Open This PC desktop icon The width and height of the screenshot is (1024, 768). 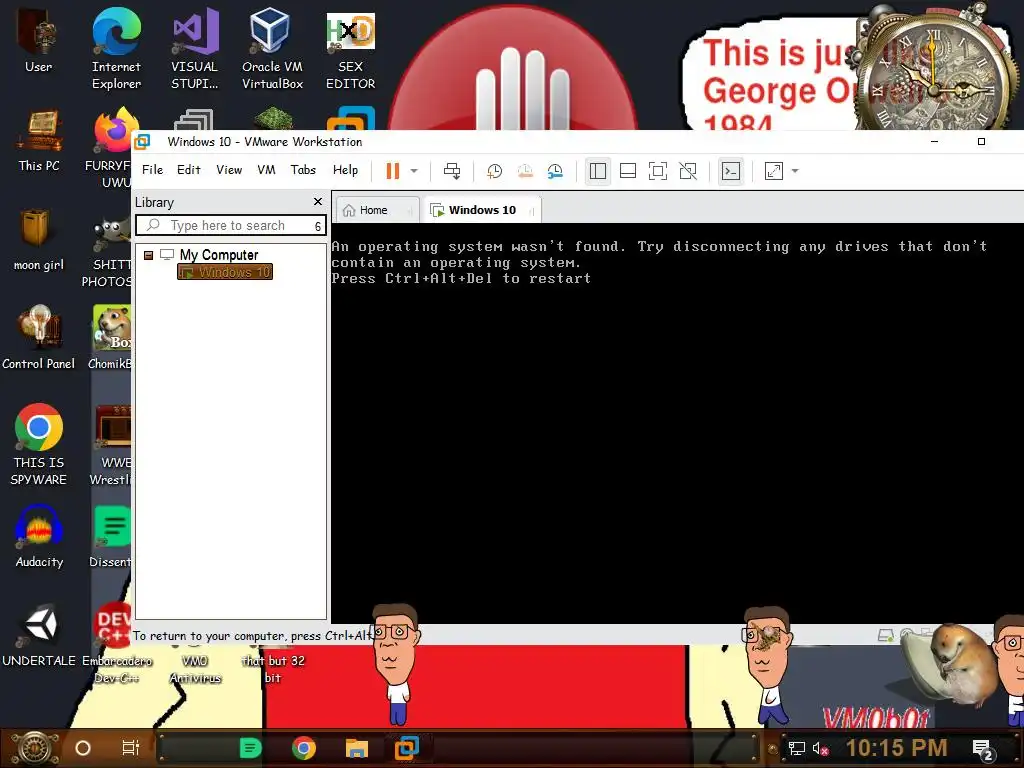(x=39, y=140)
